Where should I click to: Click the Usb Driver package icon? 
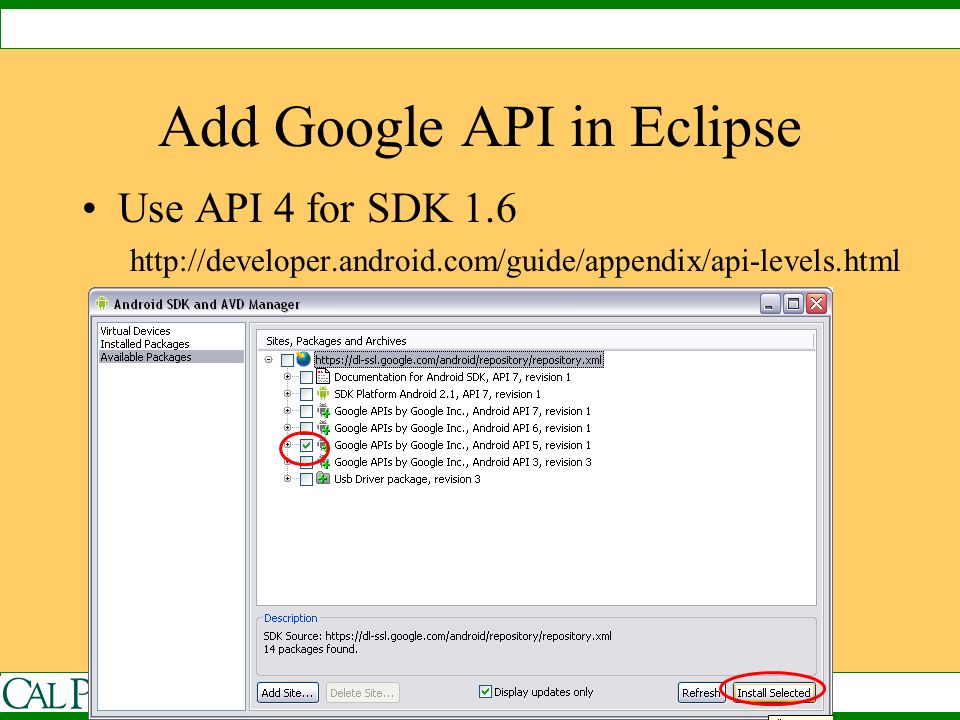point(323,479)
